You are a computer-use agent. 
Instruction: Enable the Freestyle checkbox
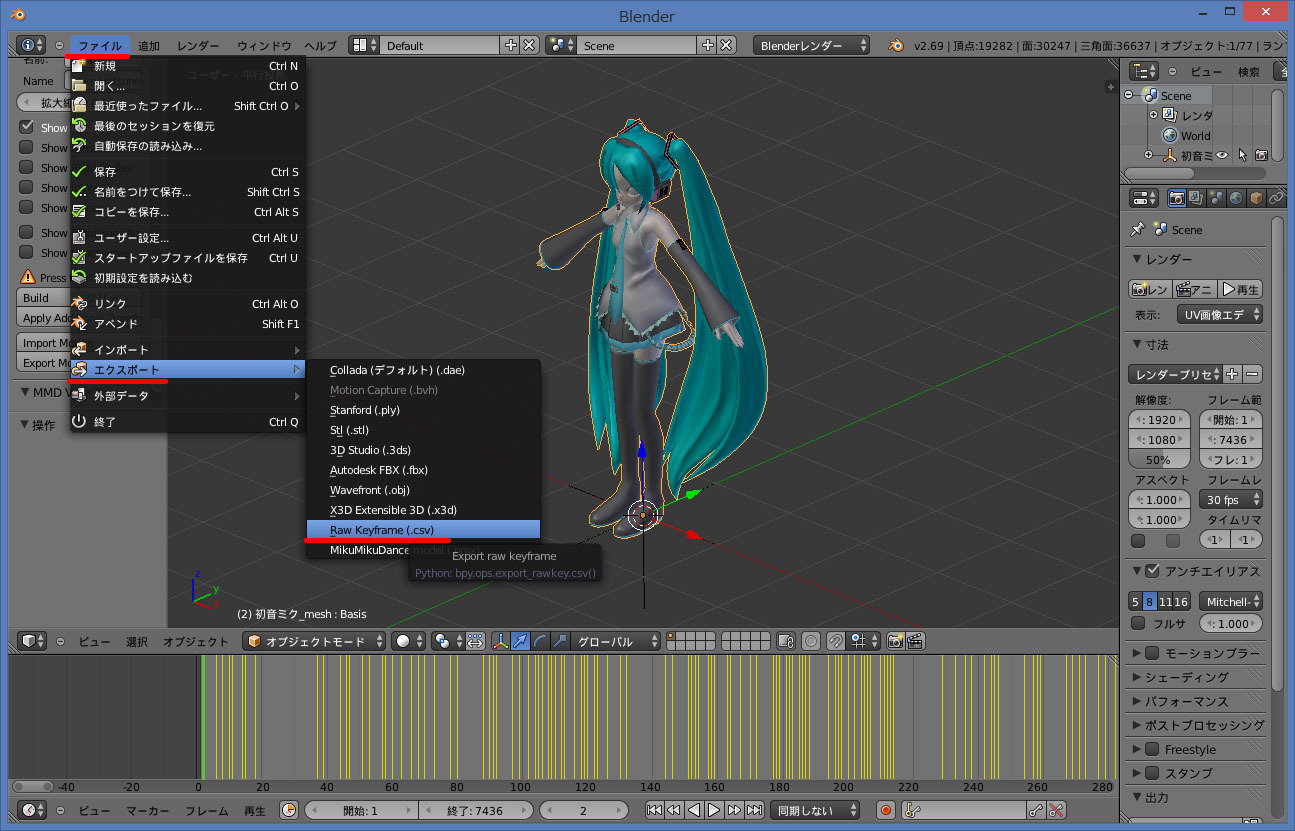(x=1152, y=749)
